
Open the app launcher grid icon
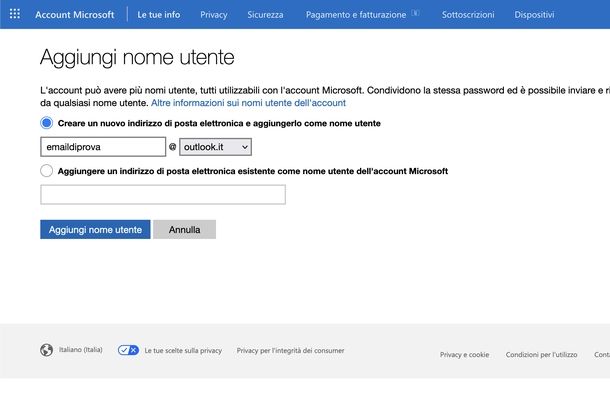pyautogui.click(x=15, y=14)
